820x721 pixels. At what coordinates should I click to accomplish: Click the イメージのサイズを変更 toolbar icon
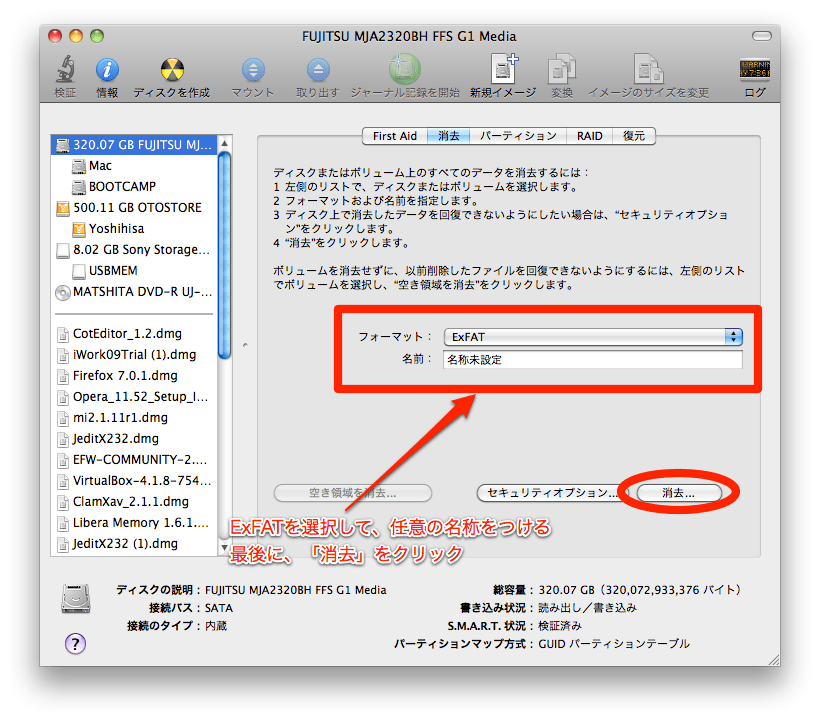[x=648, y=69]
